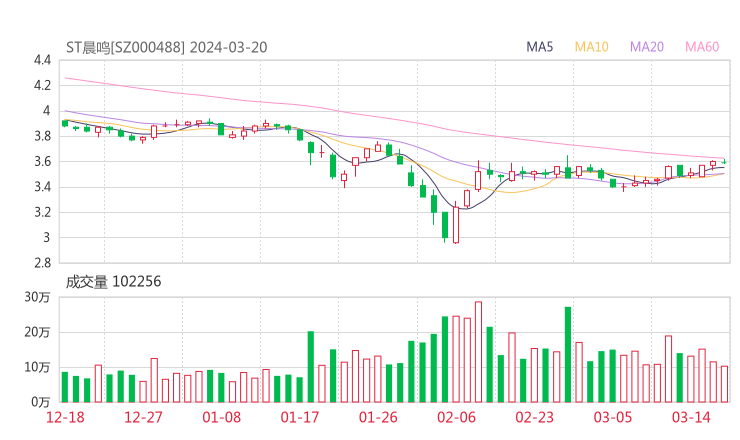Click the 10万 volume axis label

point(37,367)
